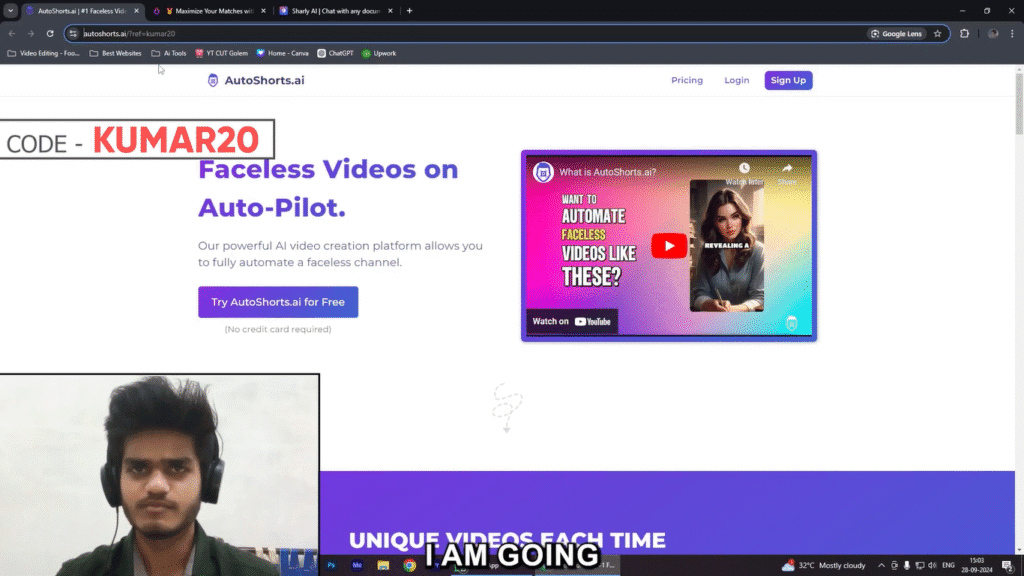Click the Try AutoShorts.ai for Free button
The image size is (1024, 576).
(278, 301)
